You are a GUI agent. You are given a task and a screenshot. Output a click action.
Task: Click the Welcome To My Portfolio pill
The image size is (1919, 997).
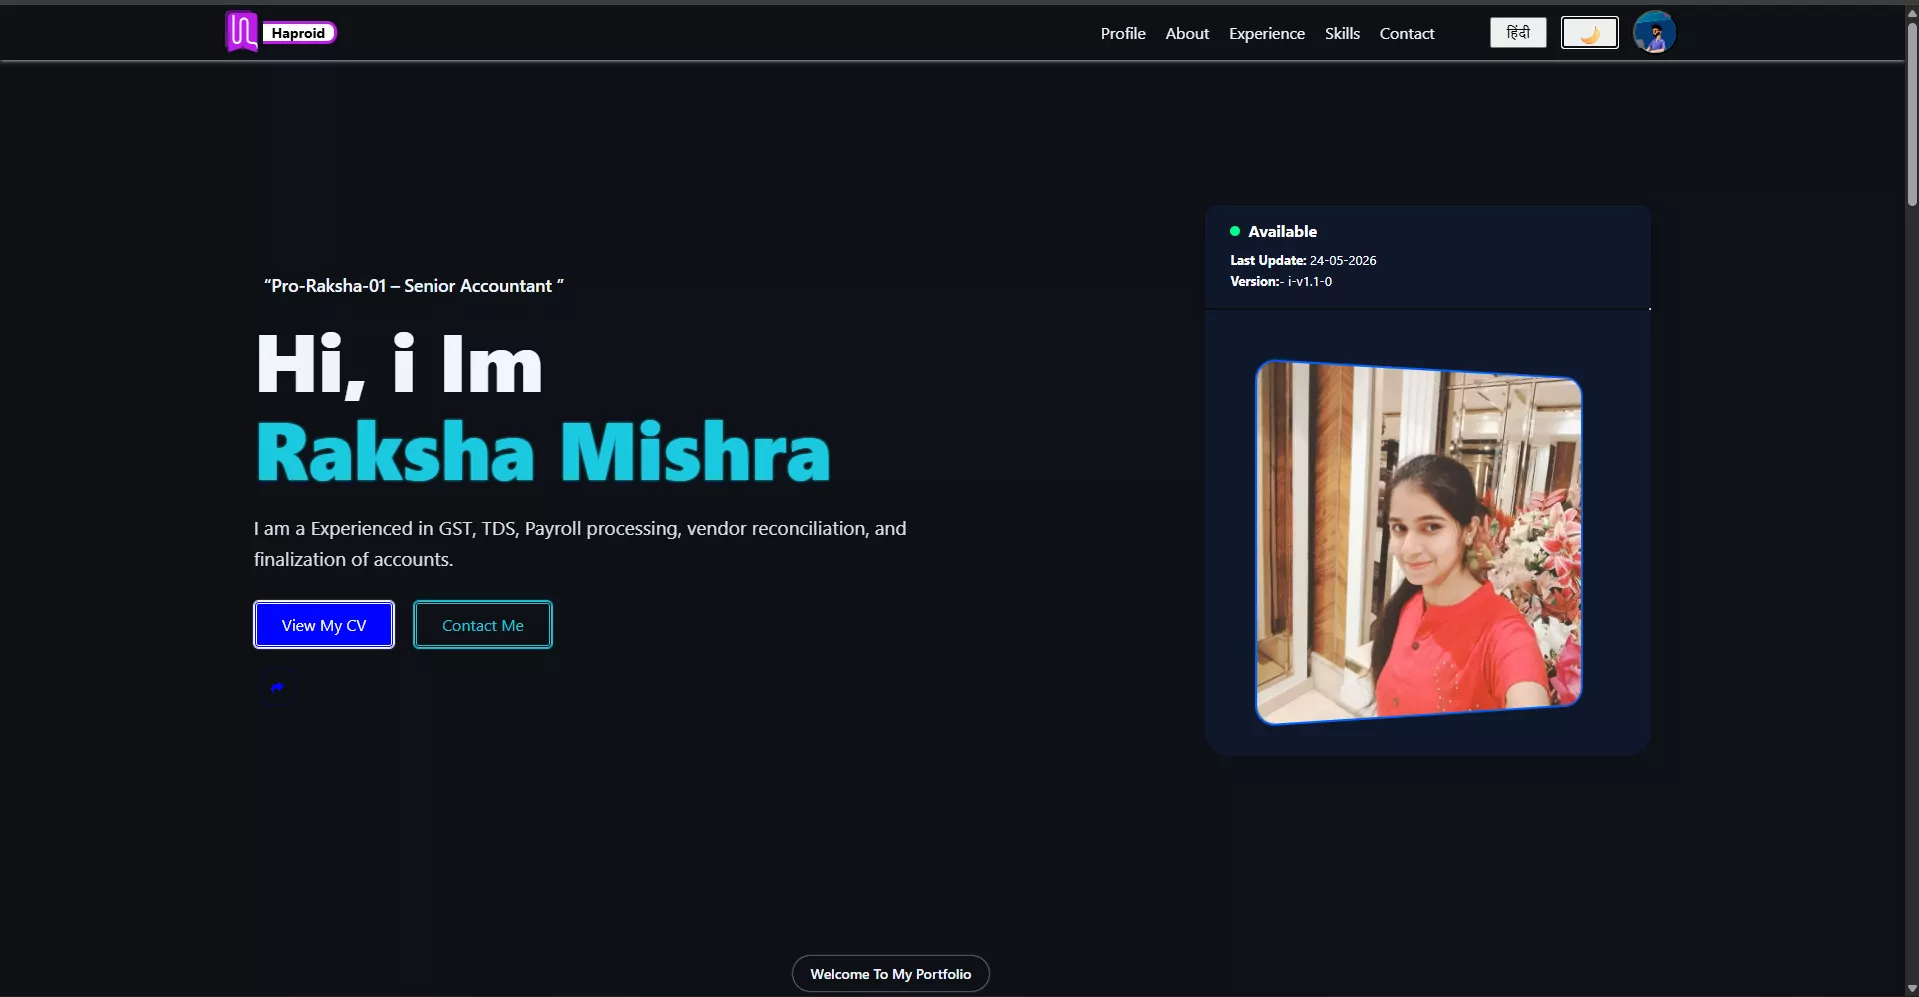pos(891,974)
